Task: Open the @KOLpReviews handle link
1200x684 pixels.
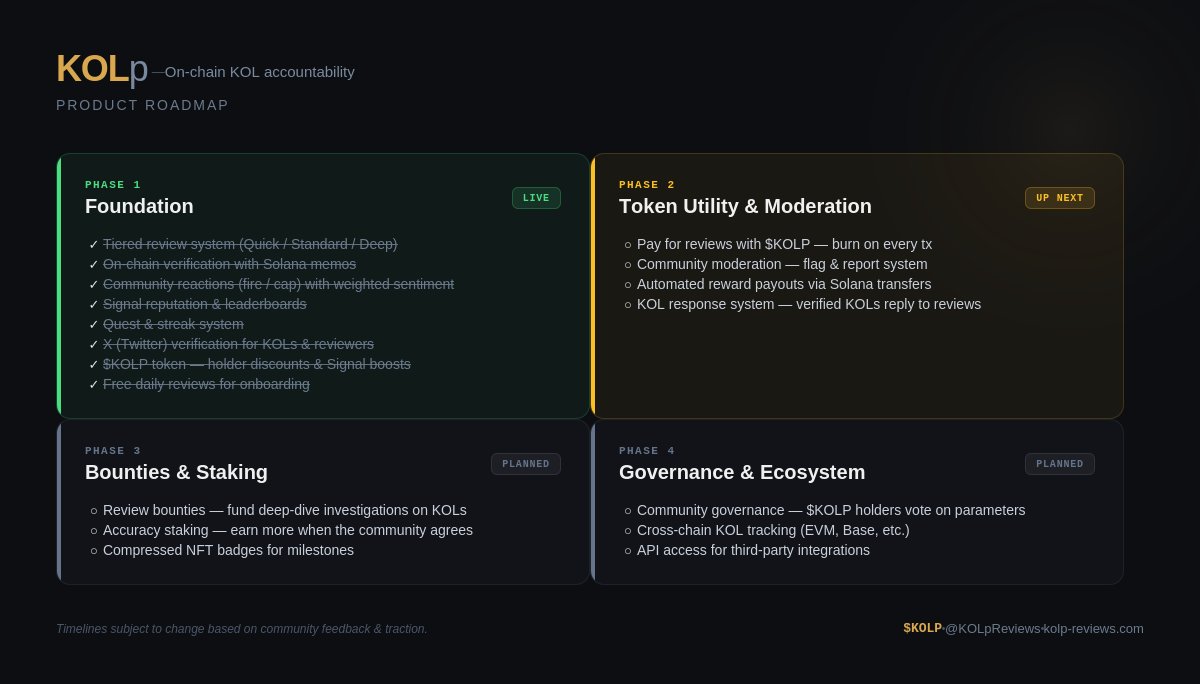Action: point(992,628)
